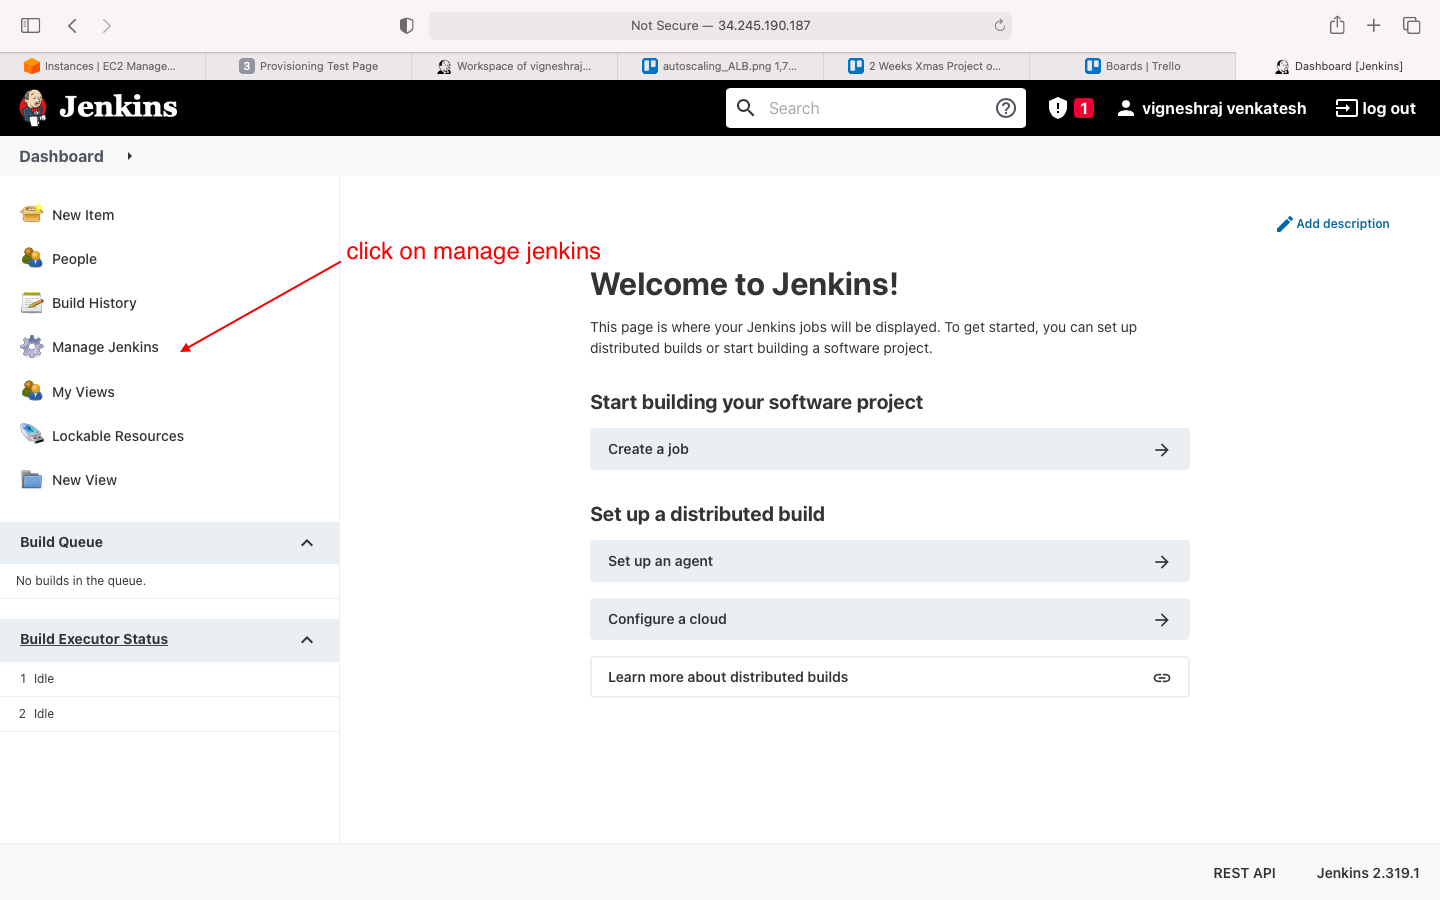The image size is (1440, 900).
Task: Open the Build Executor Status link
Action: [94, 639]
